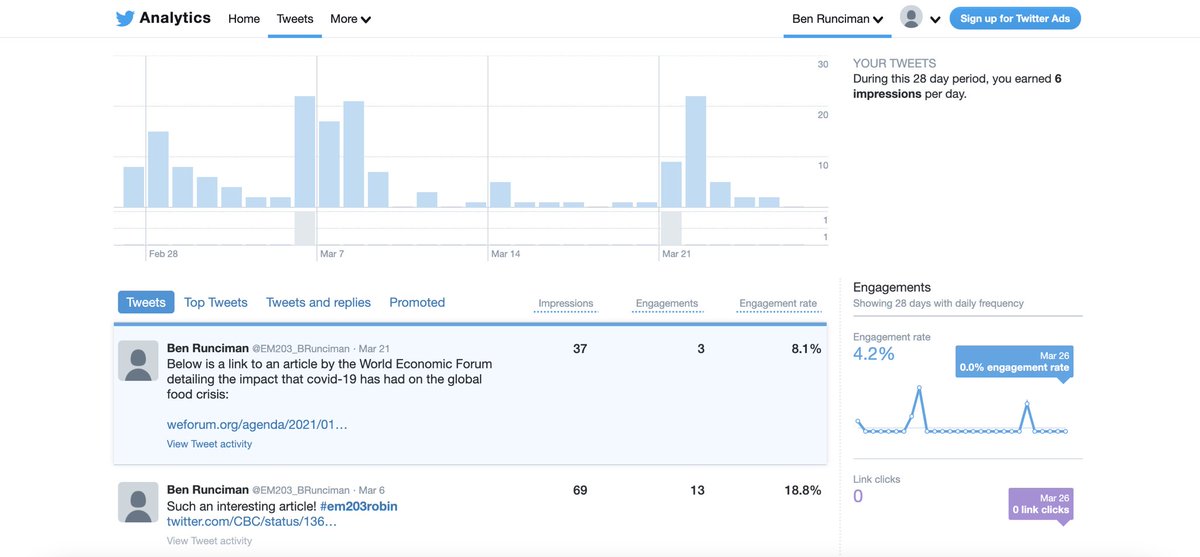This screenshot has width=1200, height=557.
Task: Click the 37 impressions value
Action: pos(580,349)
